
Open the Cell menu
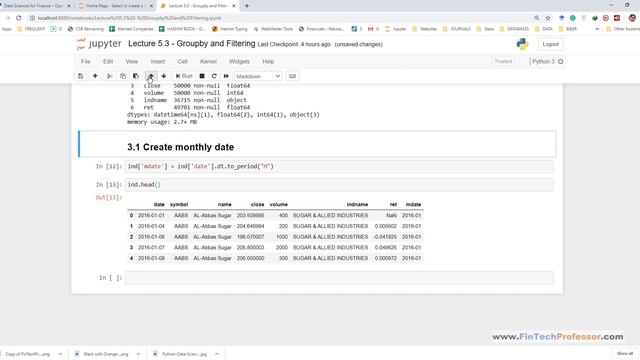tap(182, 61)
